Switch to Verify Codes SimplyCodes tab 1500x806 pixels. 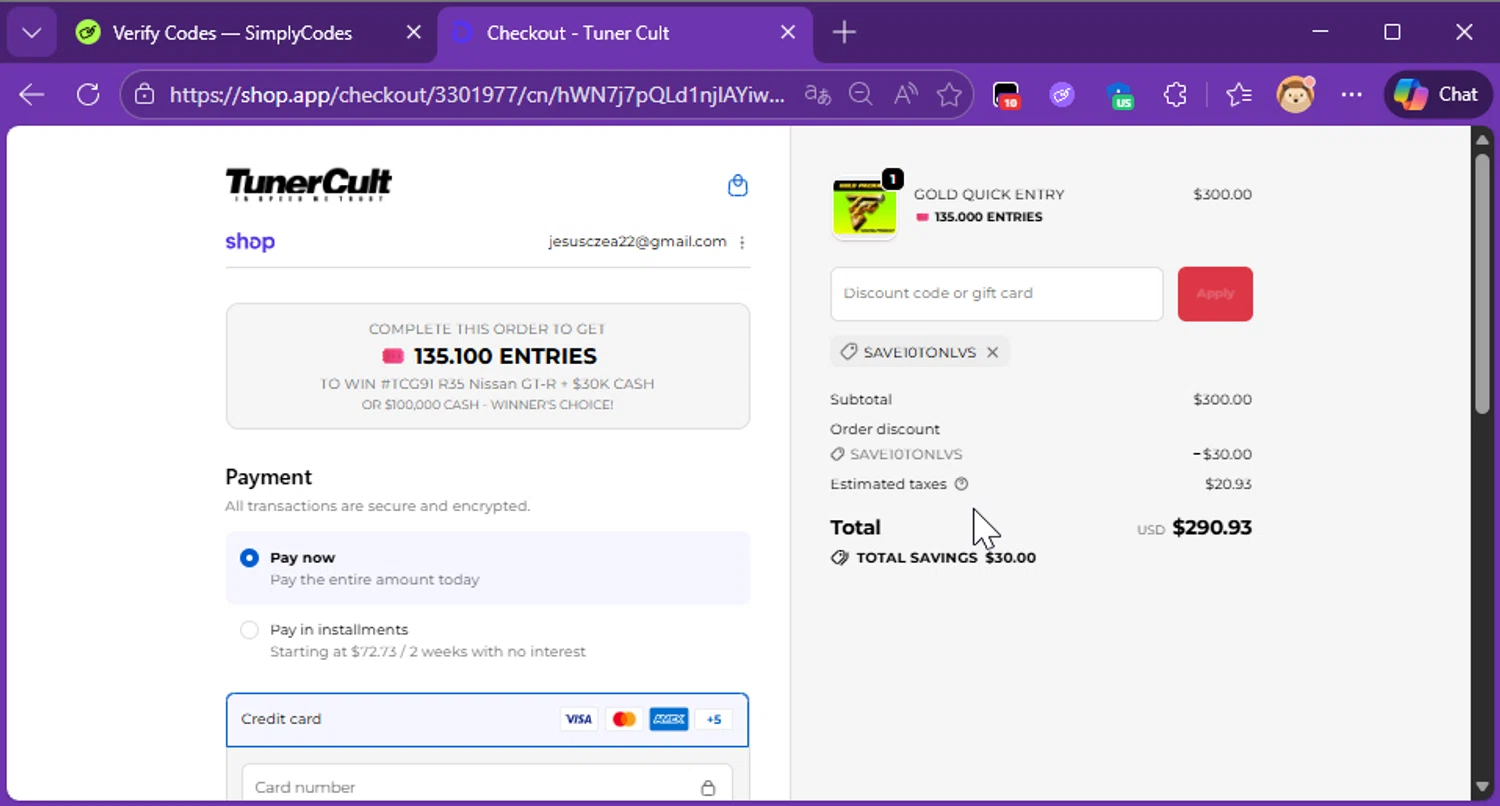(232, 33)
